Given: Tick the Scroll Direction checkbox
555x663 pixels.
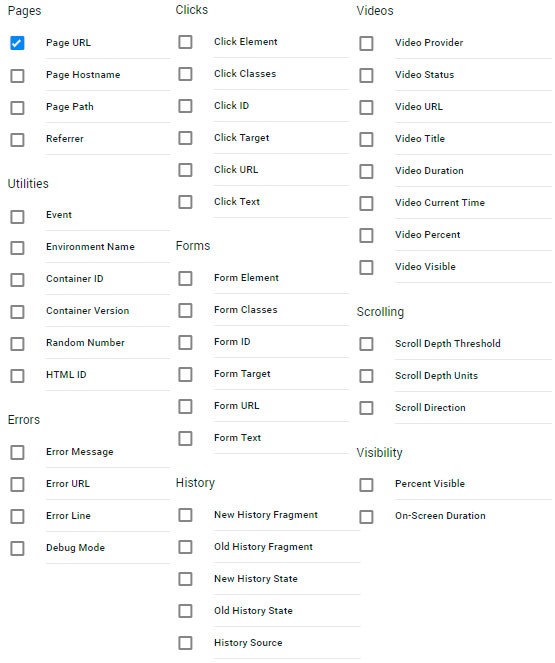Looking at the screenshot, I should pyautogui.click(x=366, y=408).
